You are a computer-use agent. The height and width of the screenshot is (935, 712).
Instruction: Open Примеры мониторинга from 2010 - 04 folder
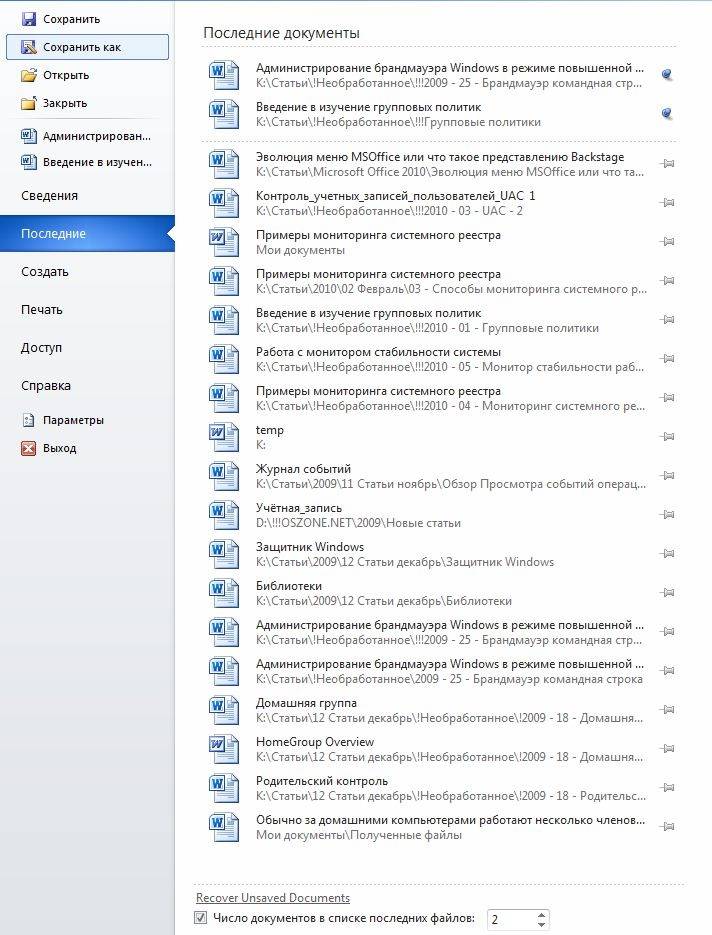click(441, 398)
